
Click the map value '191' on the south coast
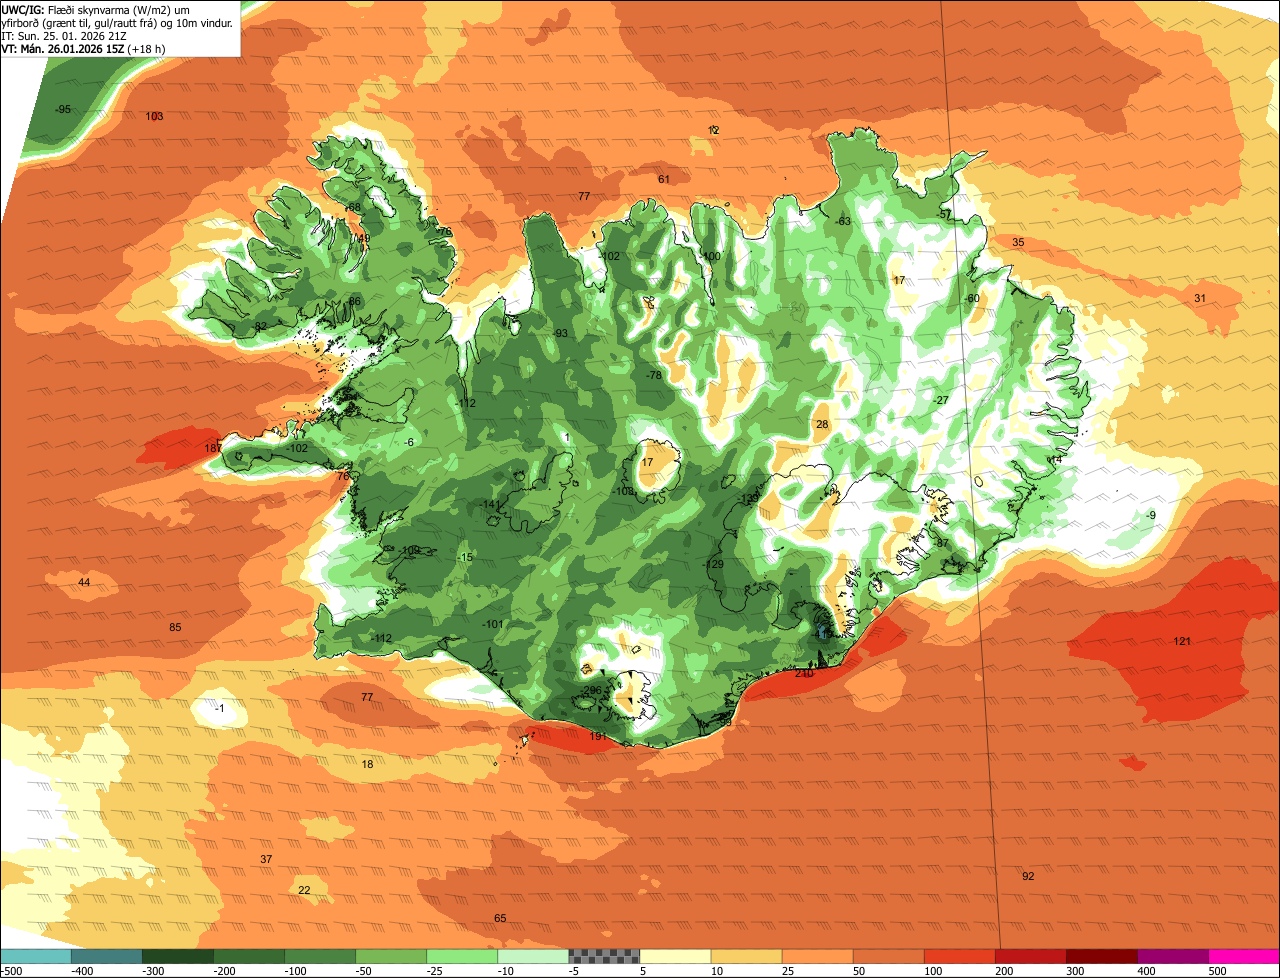pos(598,737)
